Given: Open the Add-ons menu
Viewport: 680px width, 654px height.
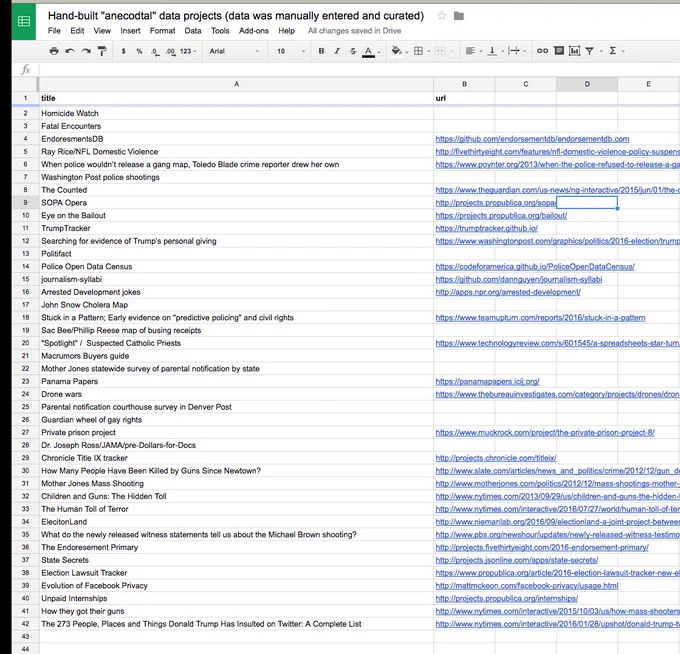Looking at the screenshot, I should tap(254, 31).
